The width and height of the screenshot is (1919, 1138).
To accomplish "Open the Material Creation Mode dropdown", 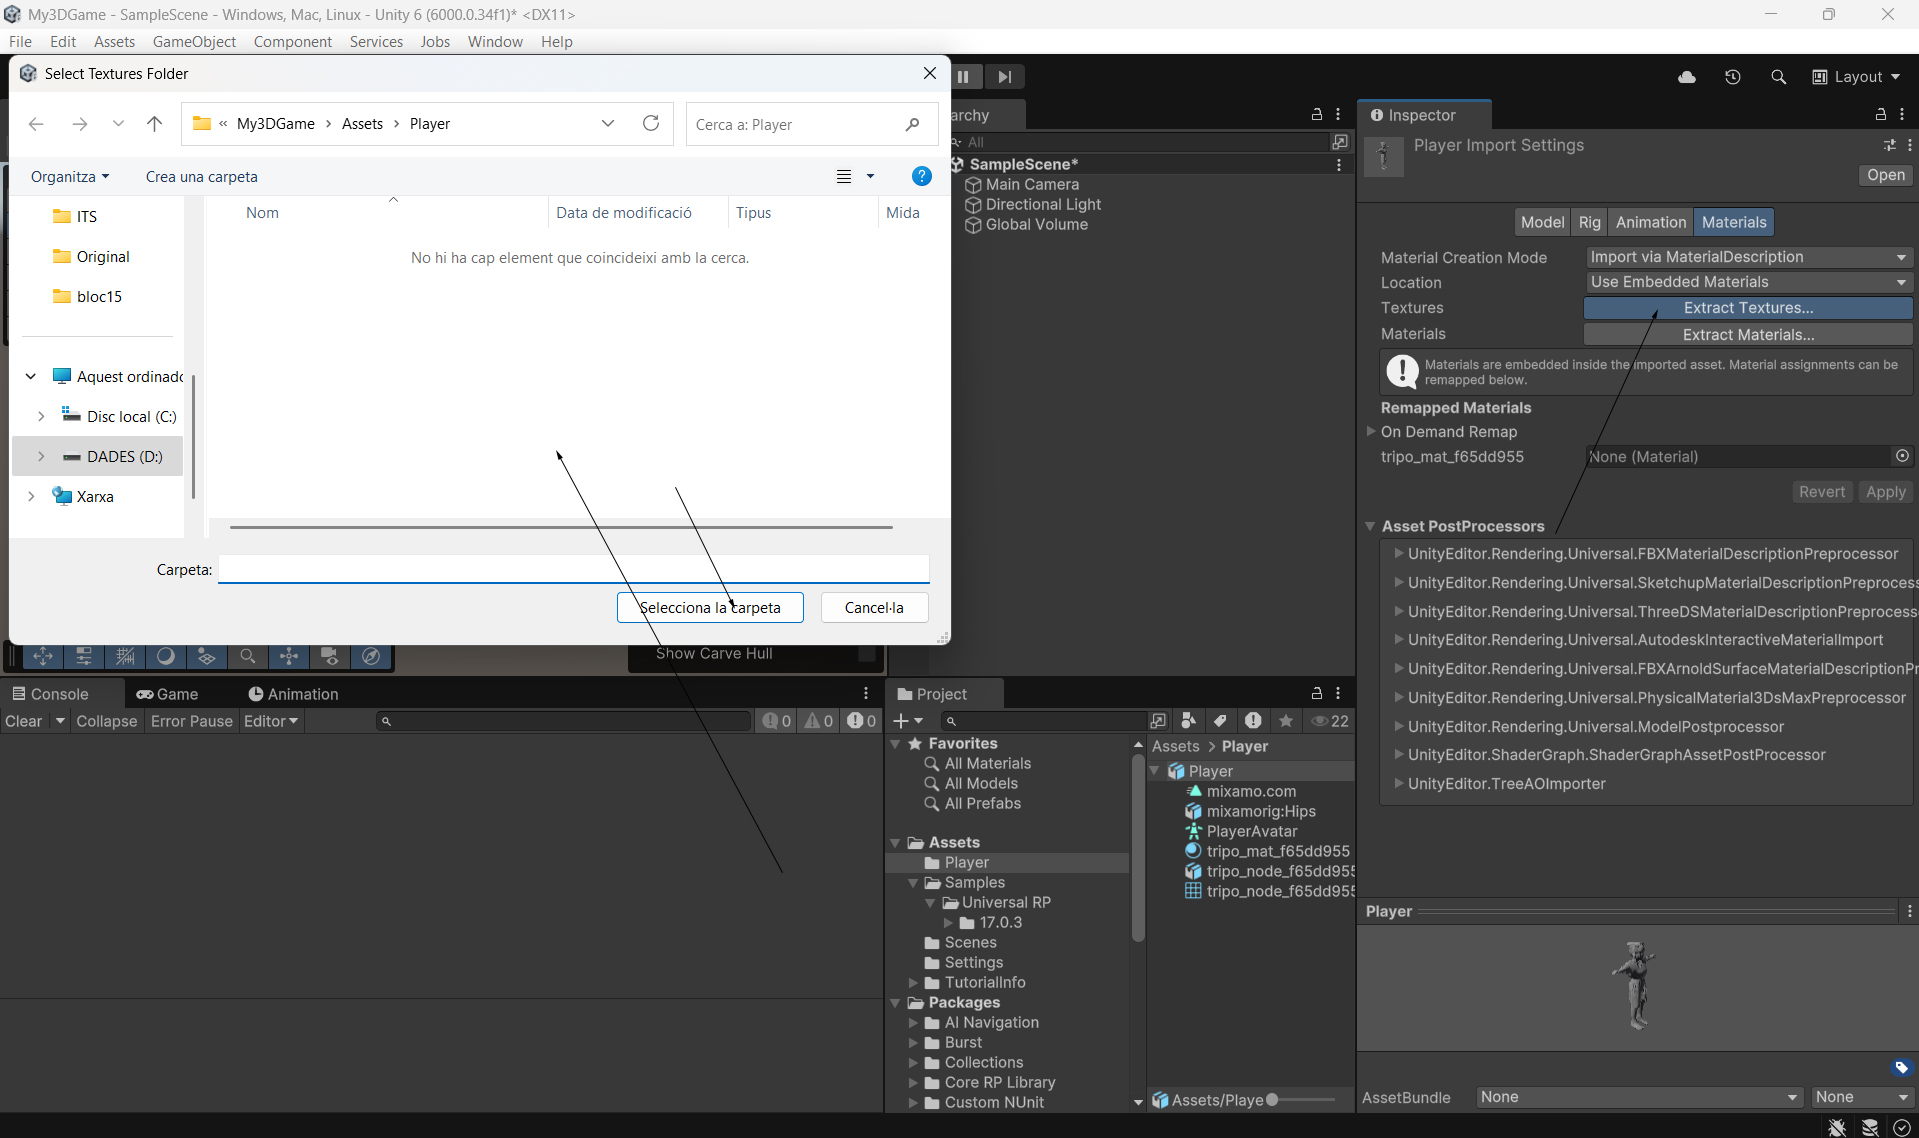I will coord(1747,257).
